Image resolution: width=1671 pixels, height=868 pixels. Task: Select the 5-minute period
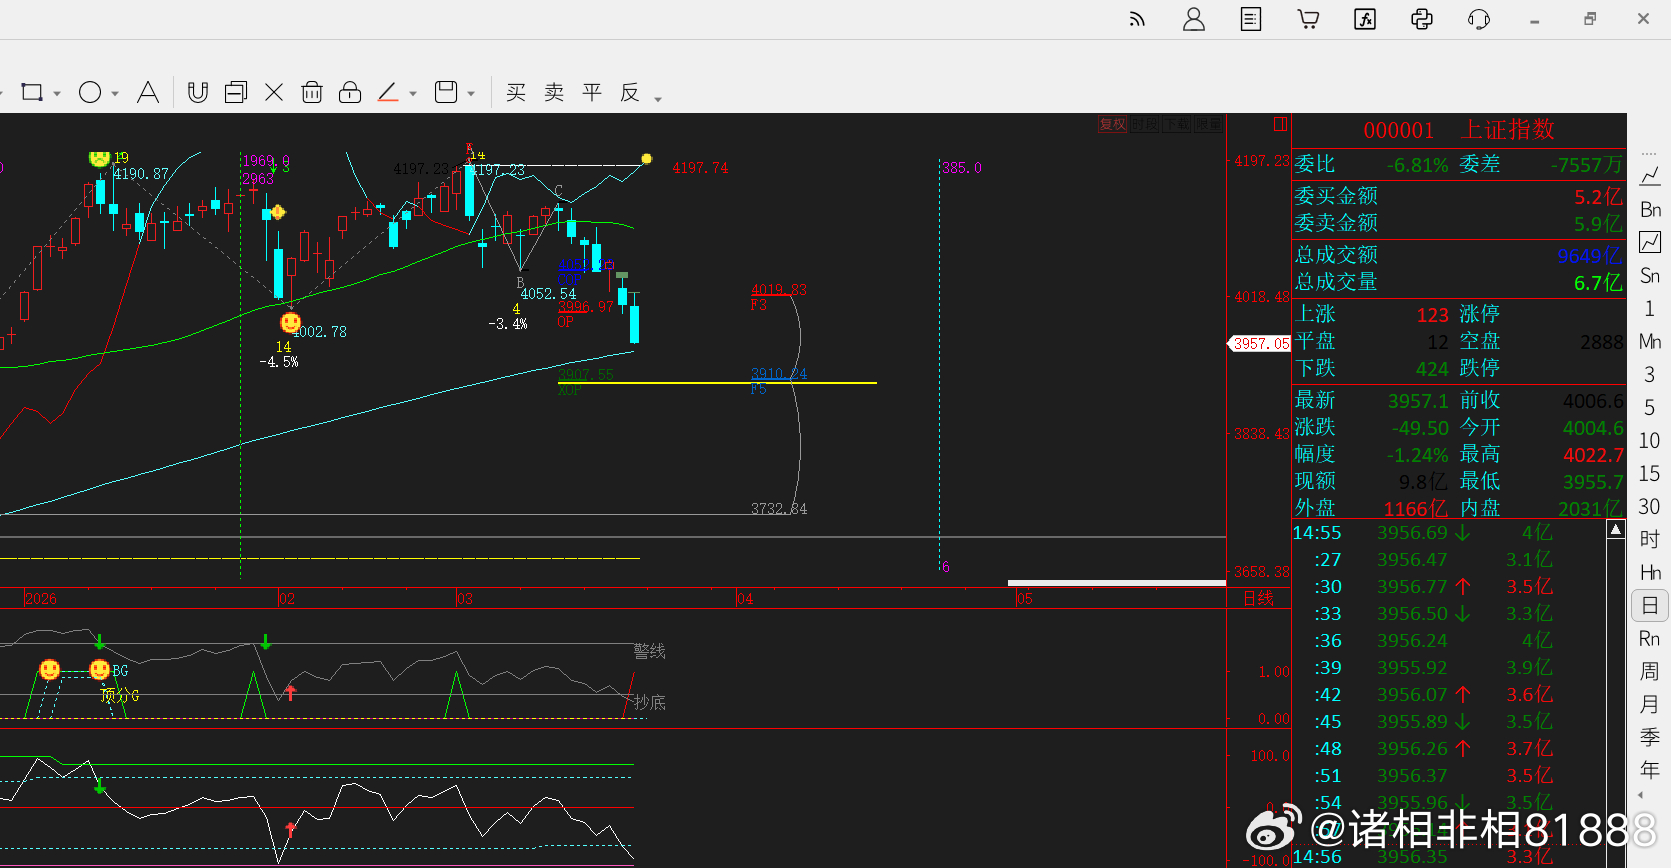pyautogui.click(x=1650, y=407)
